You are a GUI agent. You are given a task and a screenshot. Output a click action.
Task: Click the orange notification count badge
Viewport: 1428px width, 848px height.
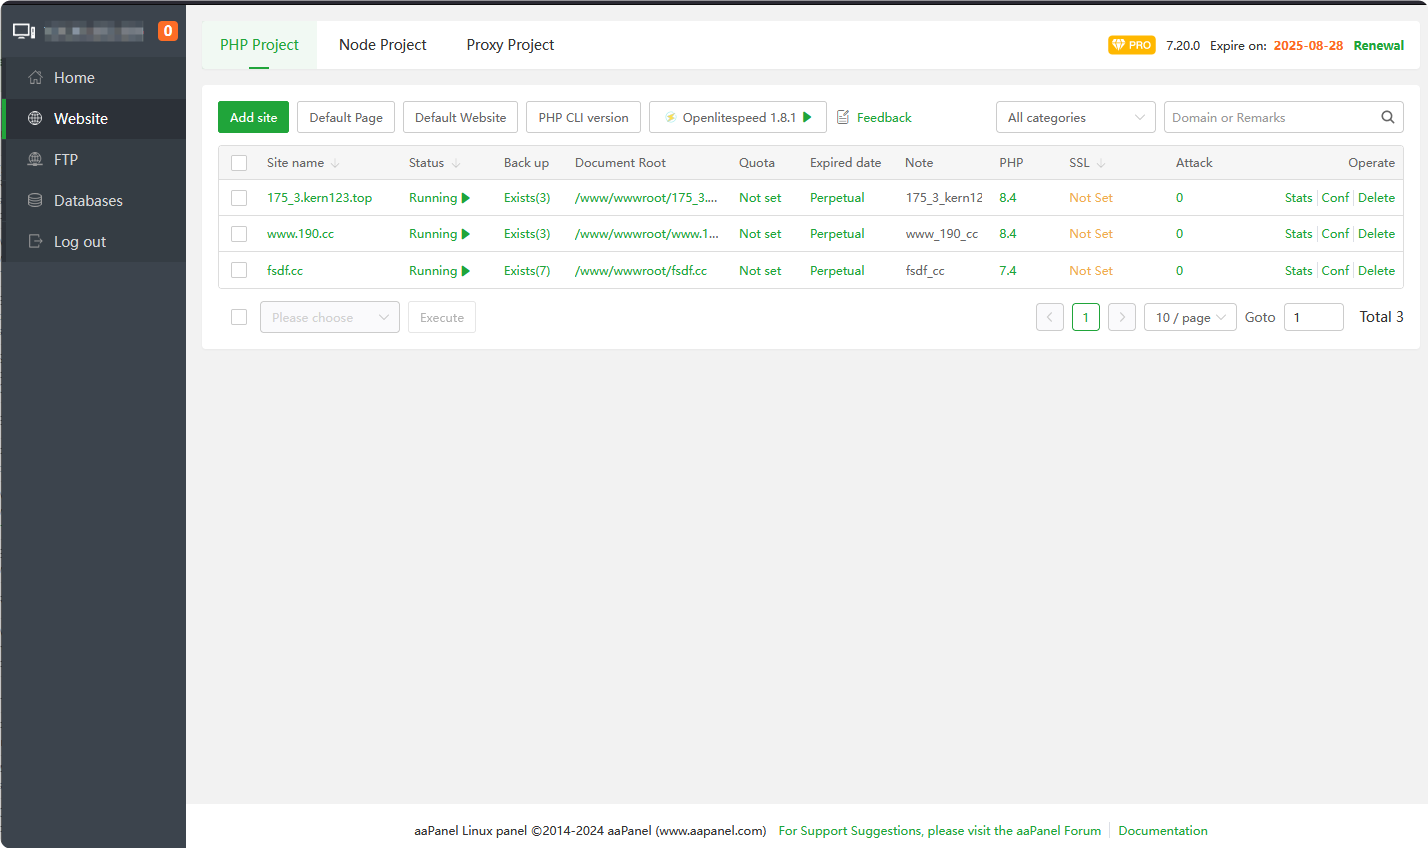coord(168,31)
